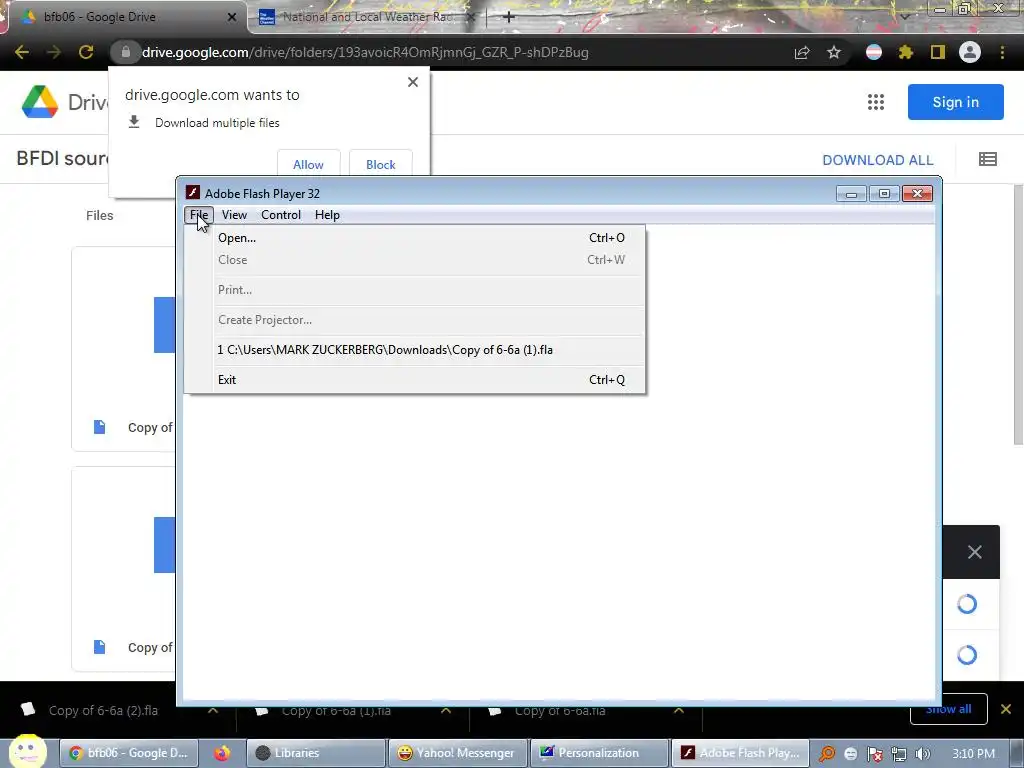Click the Flash icon in the title bar
The image size is (1024, 768).
tap(193, 193)
